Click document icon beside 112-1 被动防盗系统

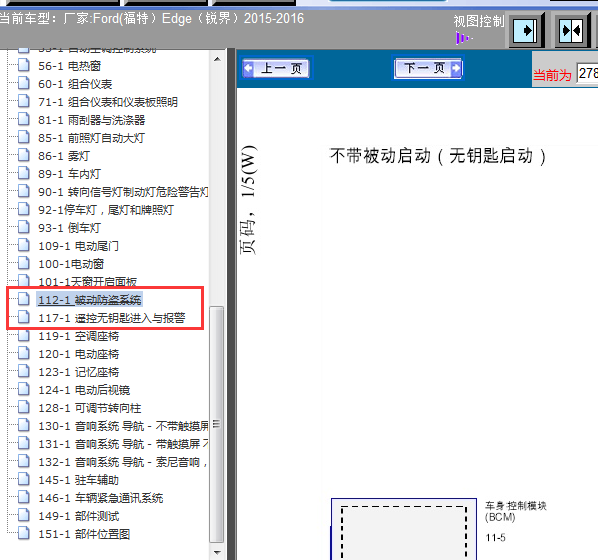click(x=24, y=299)
